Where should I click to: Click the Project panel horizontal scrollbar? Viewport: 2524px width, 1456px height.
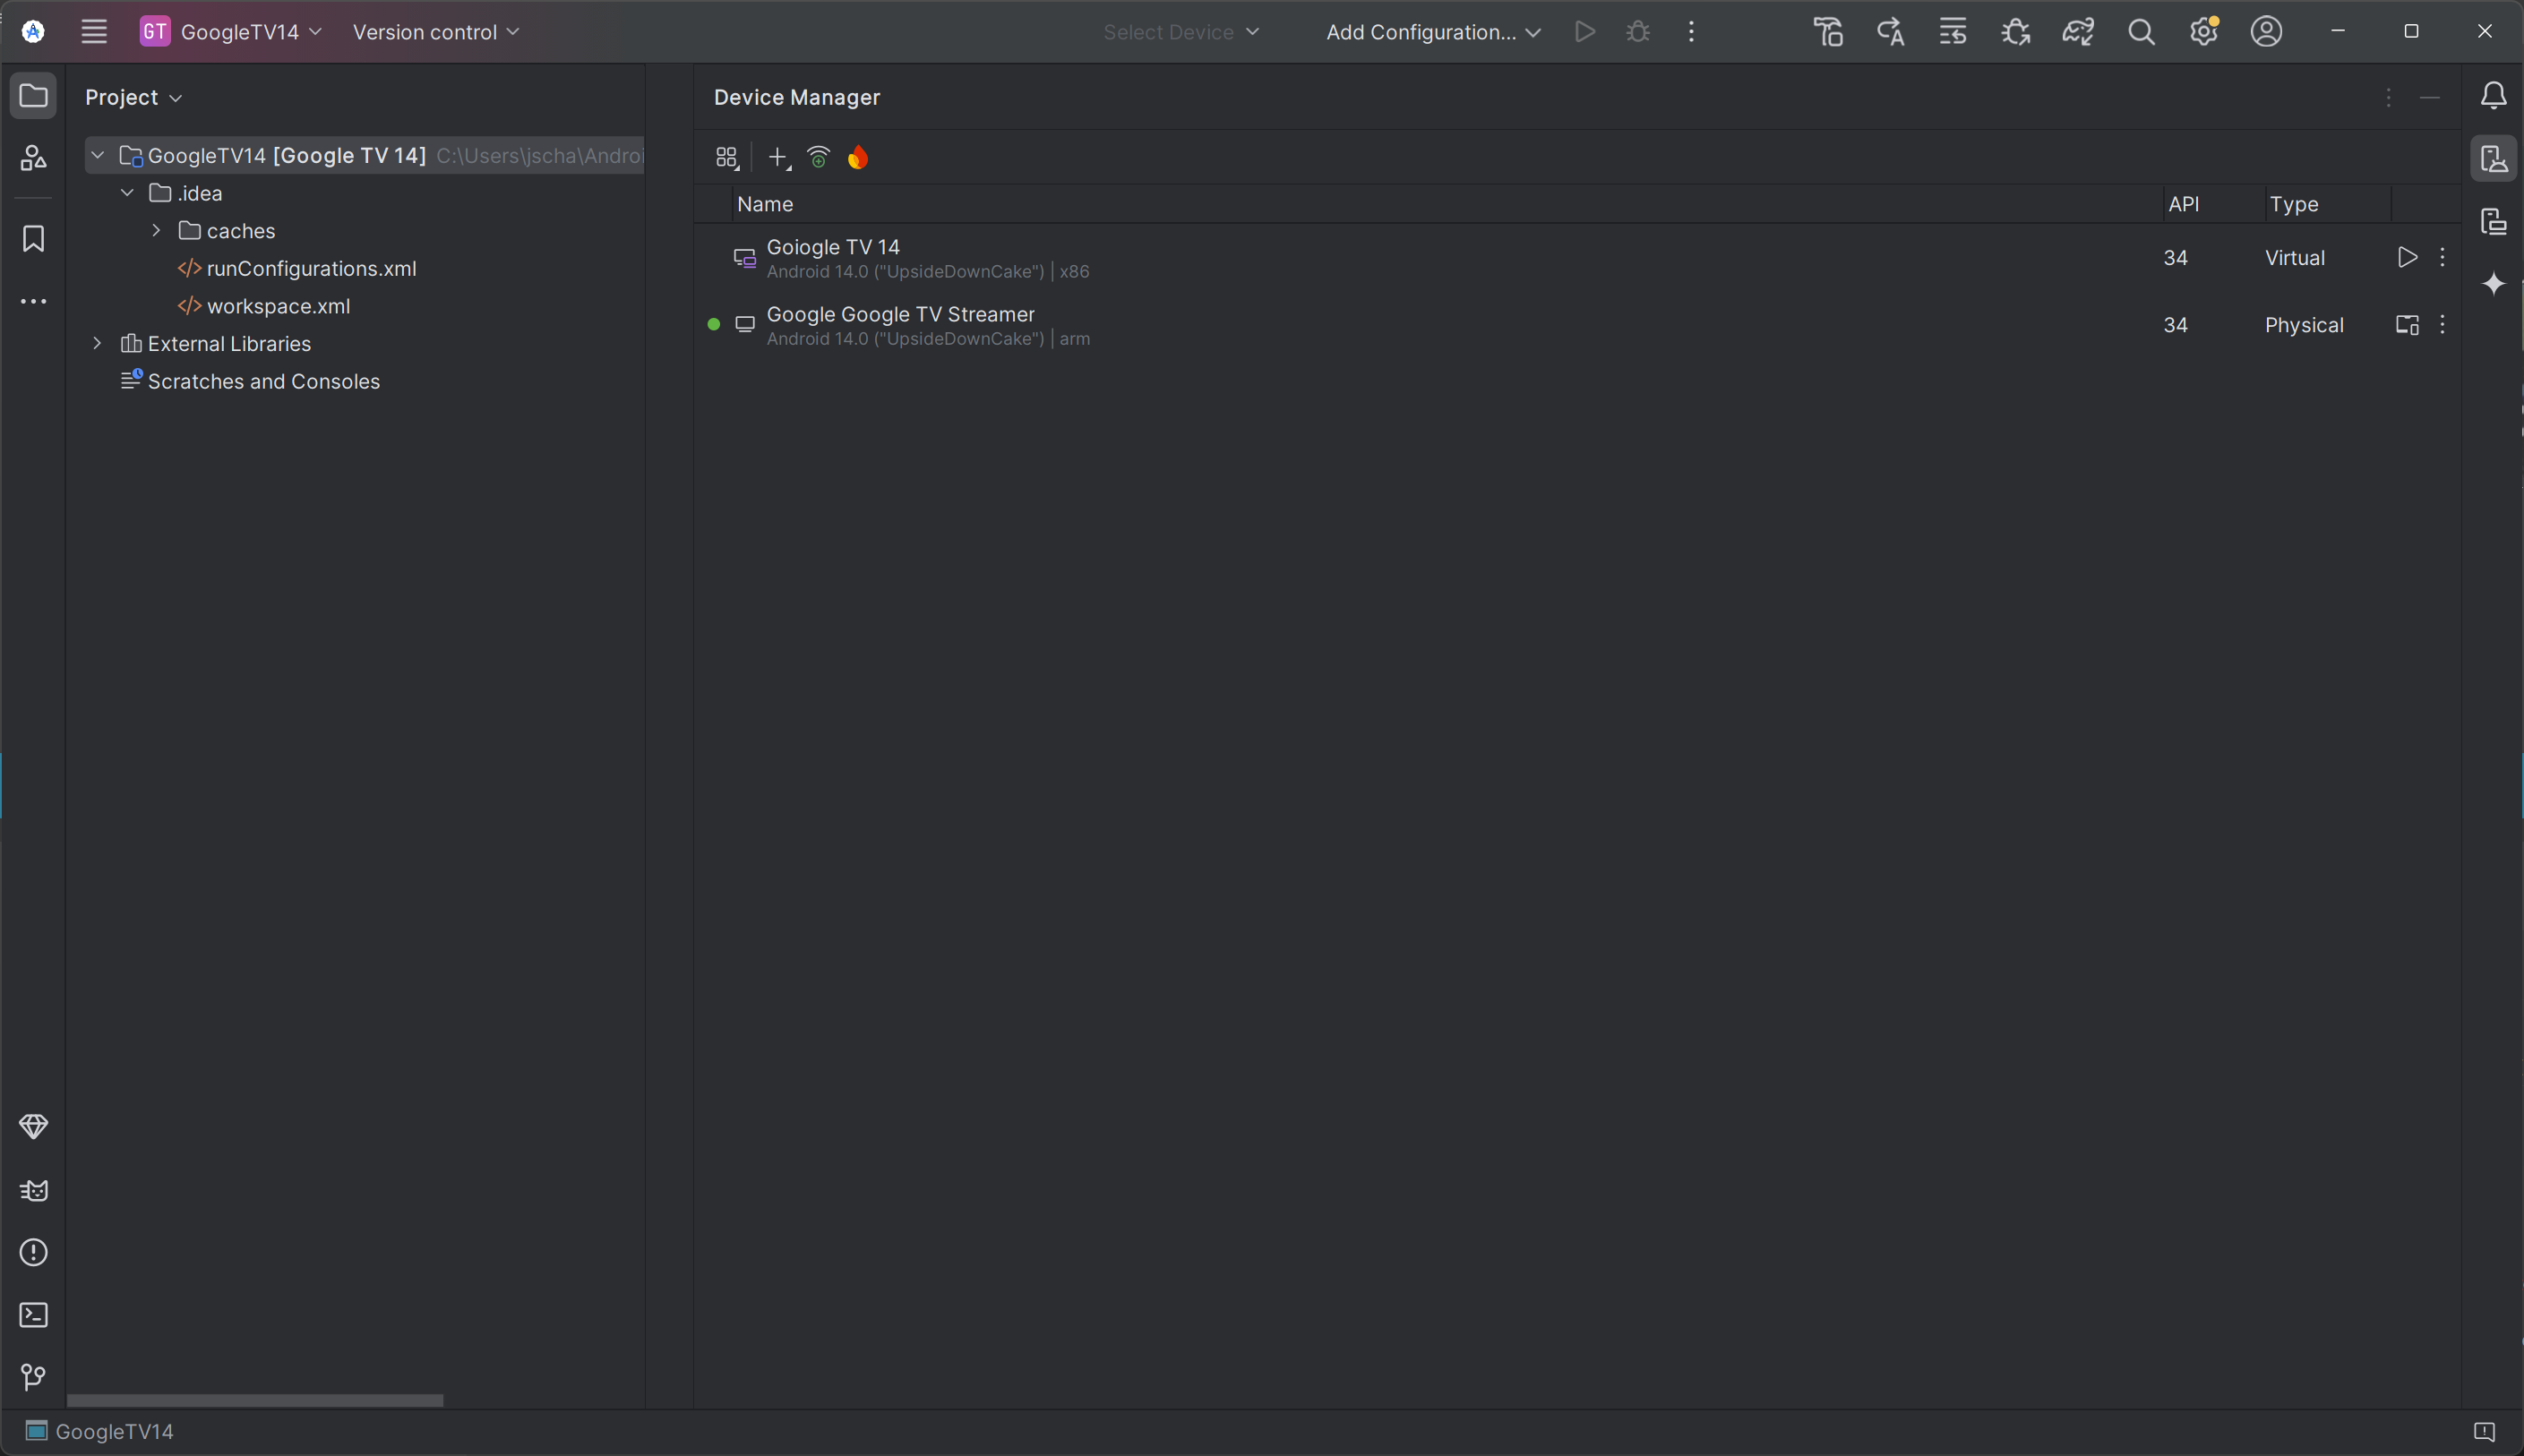click(255, 1400)
